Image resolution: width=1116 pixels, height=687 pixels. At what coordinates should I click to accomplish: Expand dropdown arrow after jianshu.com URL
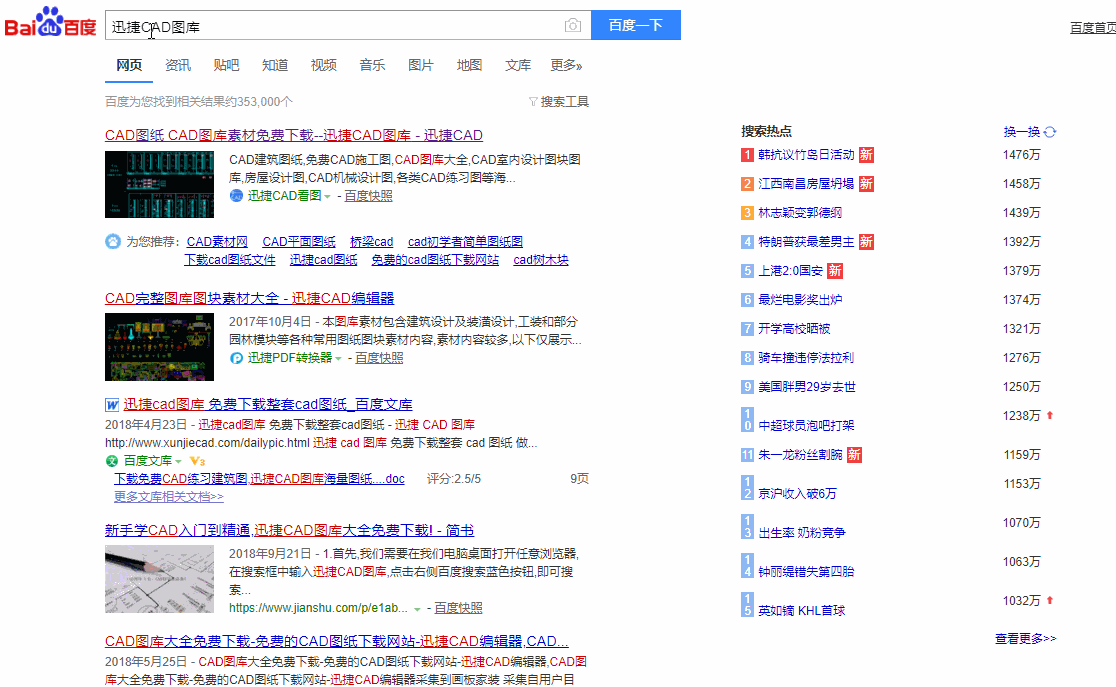coord(418,609)
